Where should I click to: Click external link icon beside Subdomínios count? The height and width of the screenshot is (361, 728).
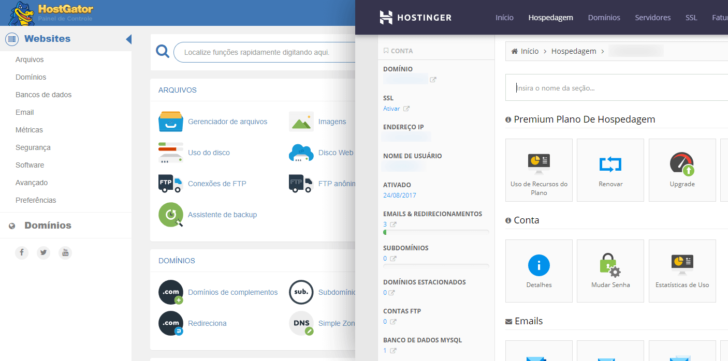pyautogui.click(x=393, y=258)
